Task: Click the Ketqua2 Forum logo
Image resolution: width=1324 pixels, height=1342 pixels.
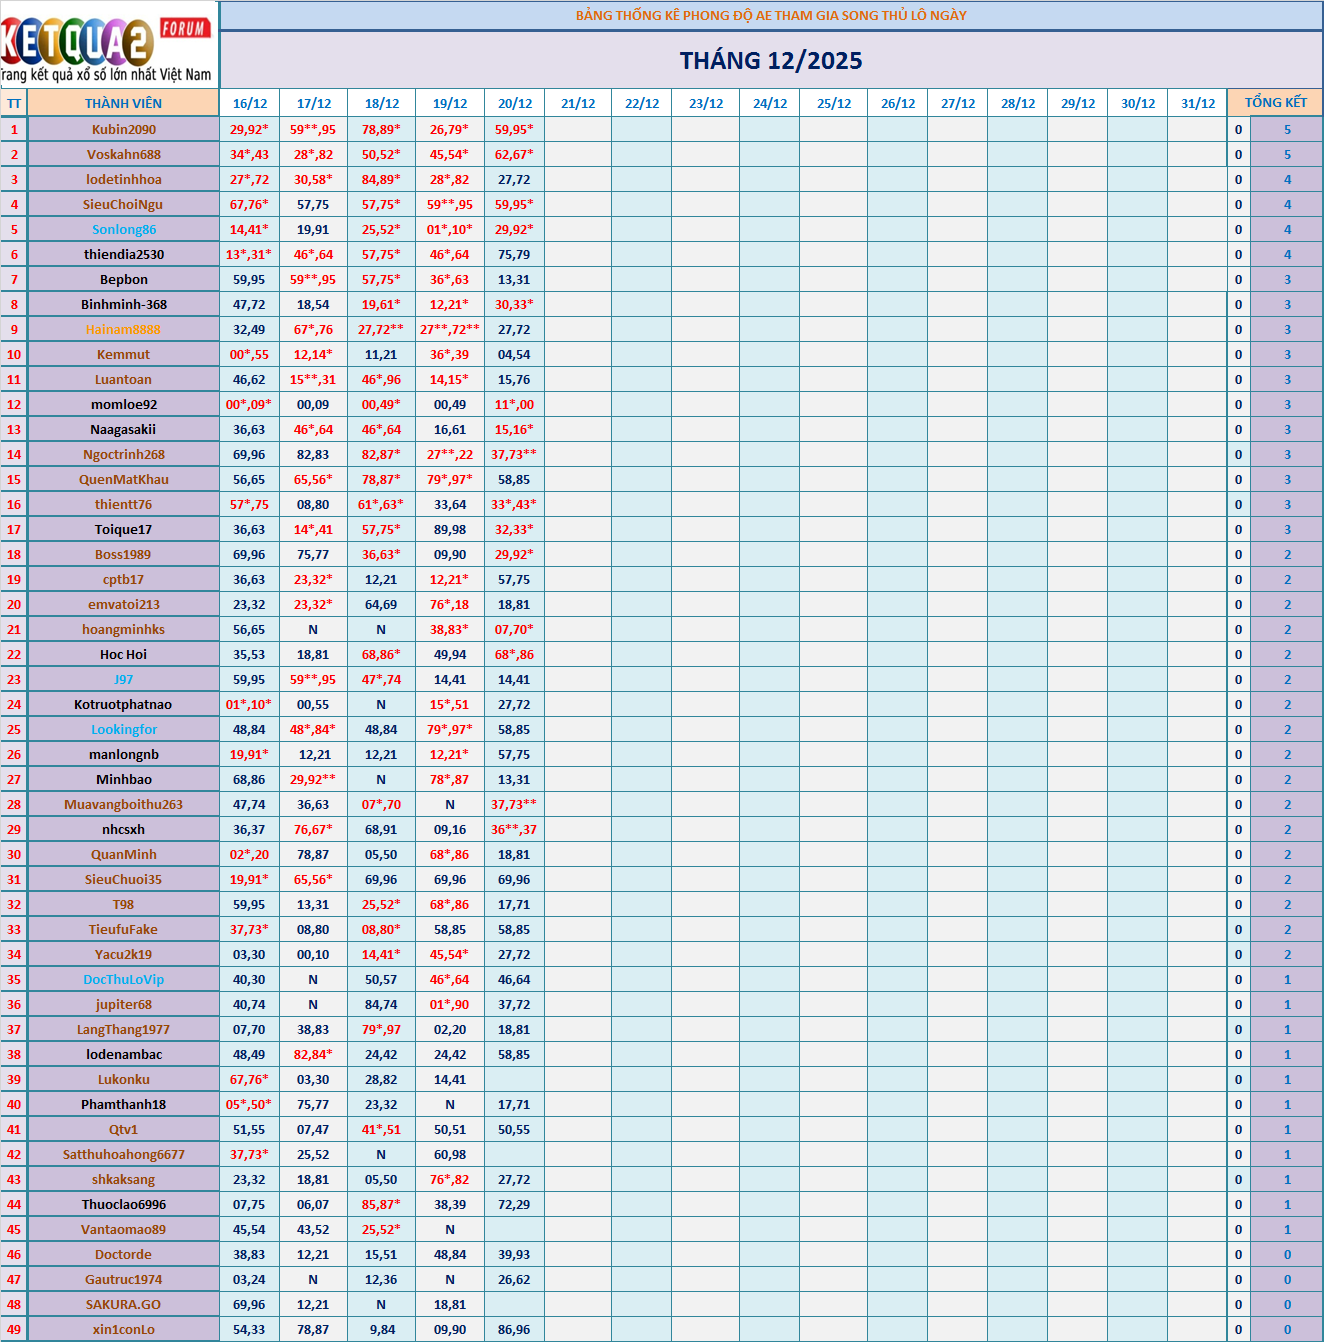Action: 108,45
